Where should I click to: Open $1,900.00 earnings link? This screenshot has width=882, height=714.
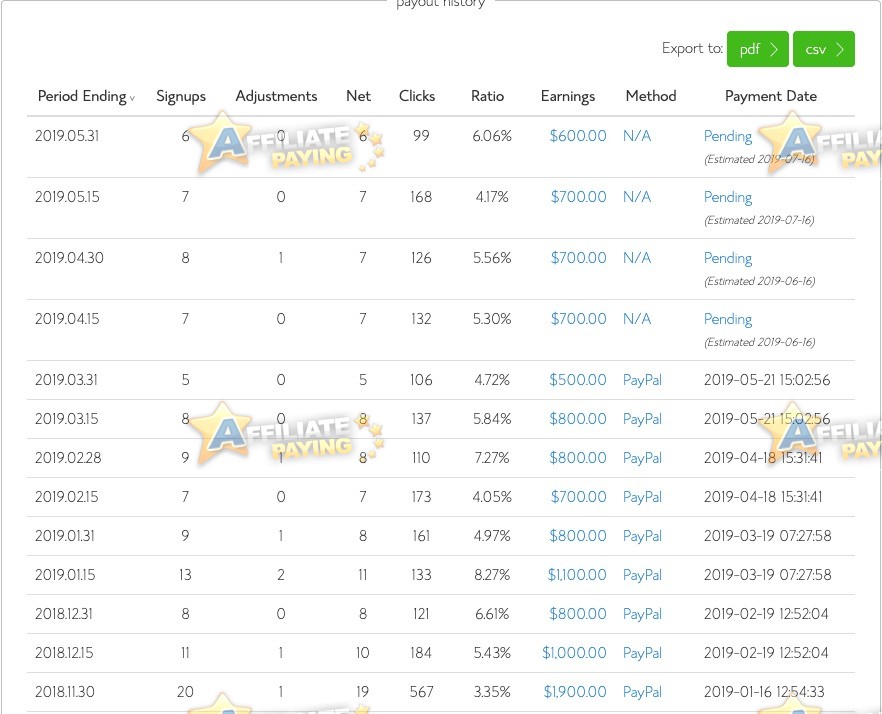(x=575, y=691)
